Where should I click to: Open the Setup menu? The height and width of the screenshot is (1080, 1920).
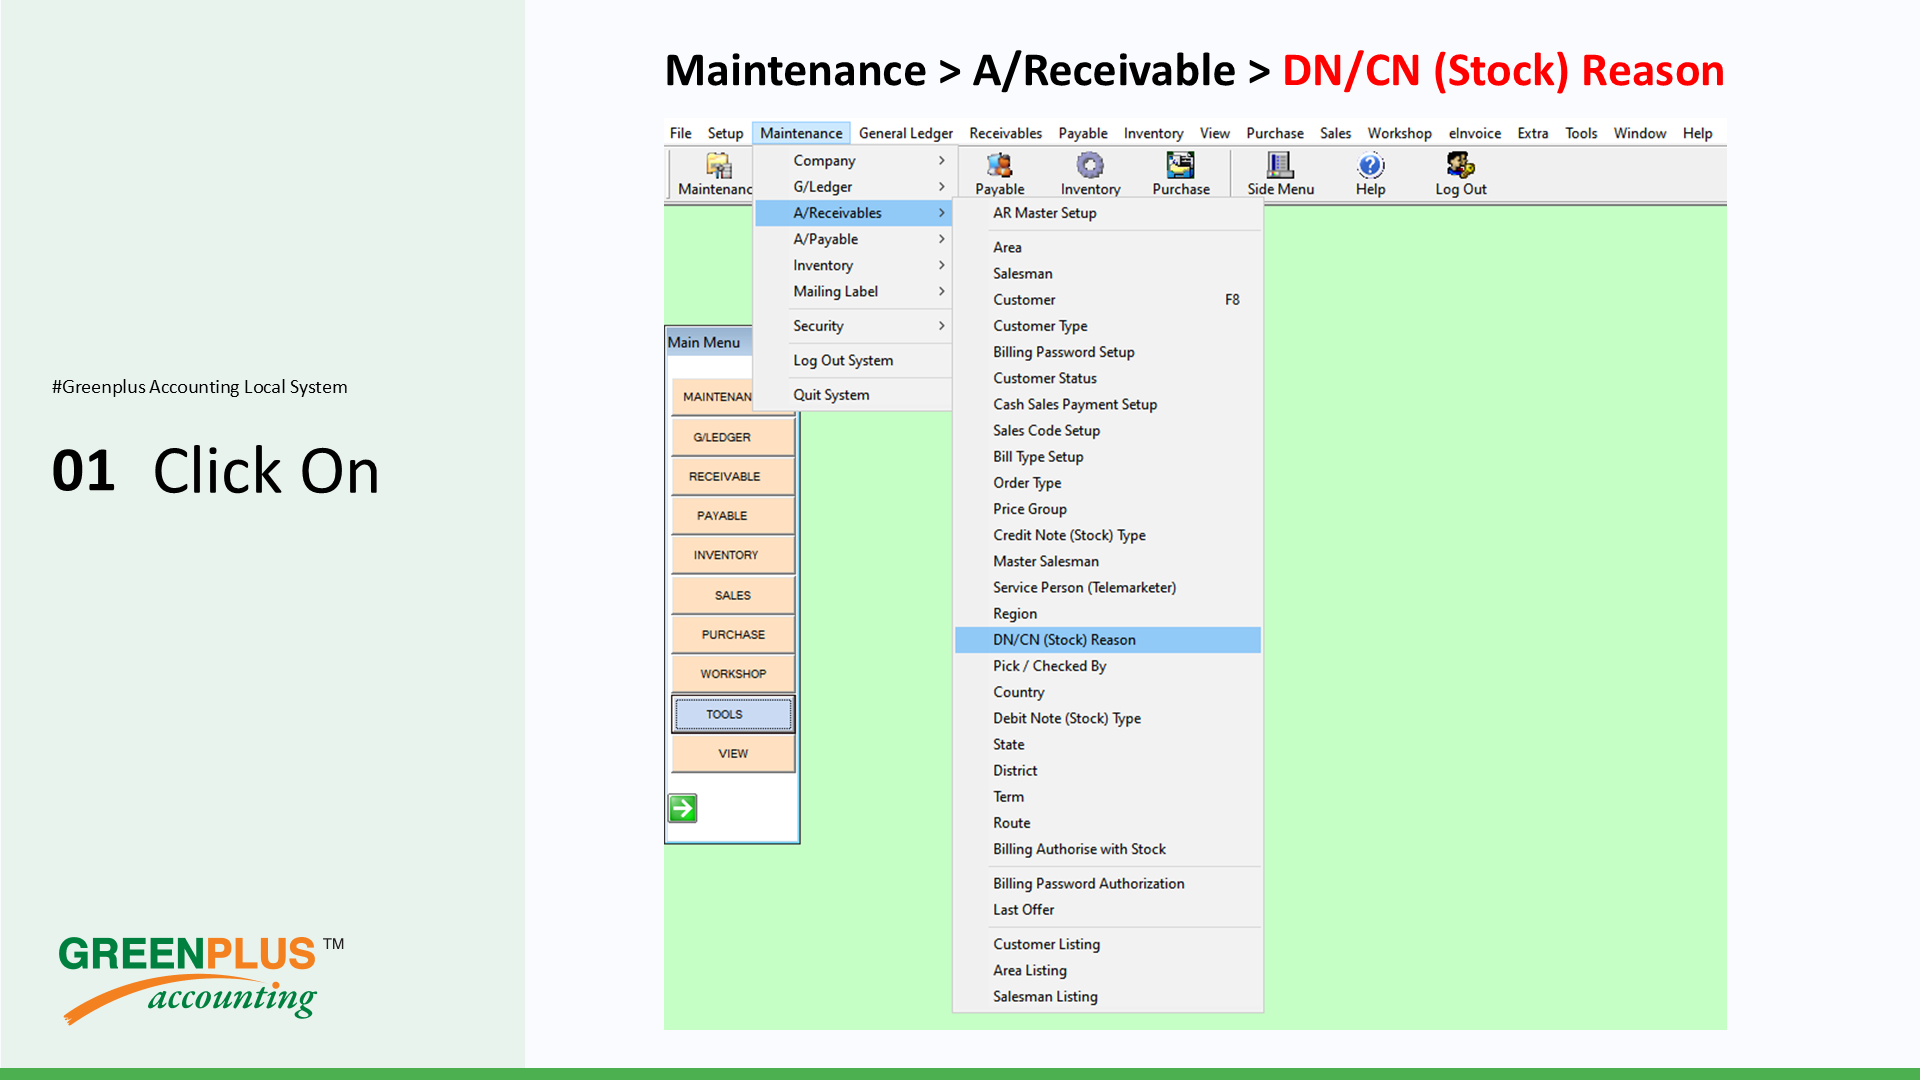(725, 133)
